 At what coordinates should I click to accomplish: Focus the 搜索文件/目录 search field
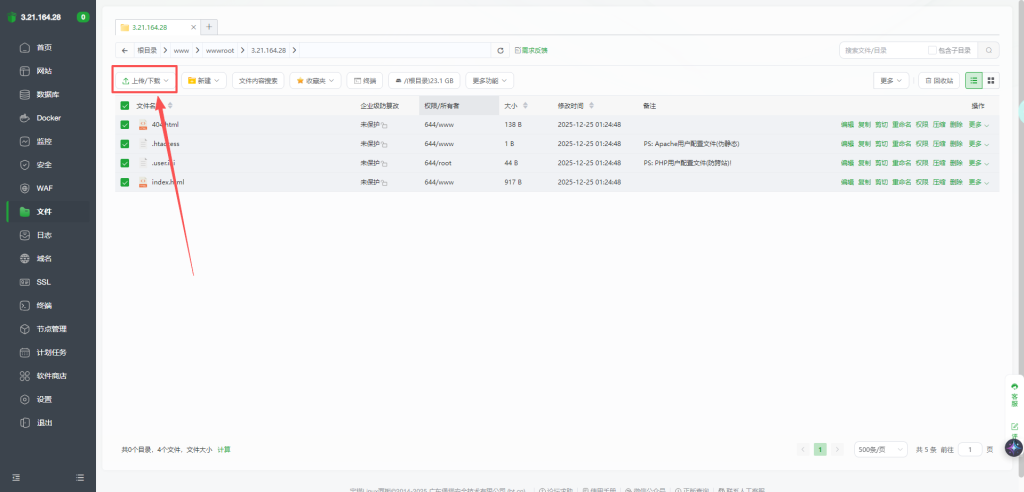click(x=882, y=50)
